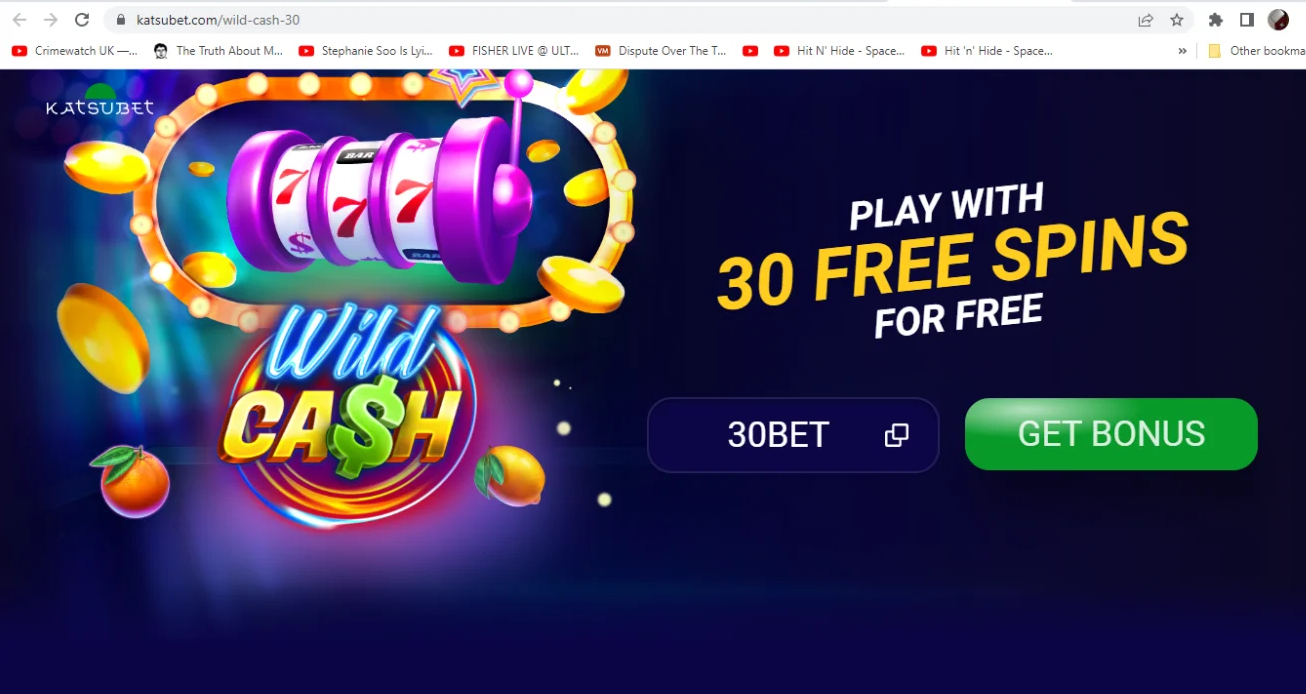This screenshot has height=694, width=1306.
Task: Click the browser back arrow
Action: pos(19,20)
